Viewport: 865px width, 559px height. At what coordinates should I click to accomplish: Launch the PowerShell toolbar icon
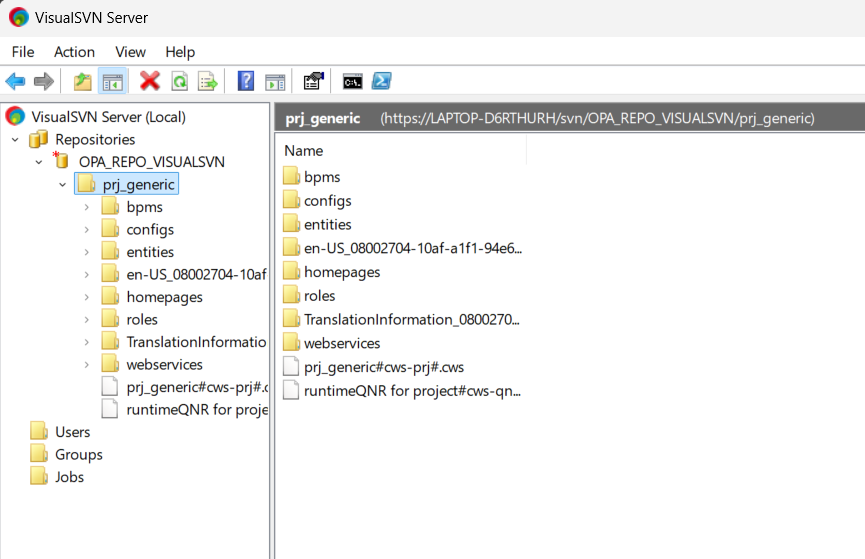(382, 81)
